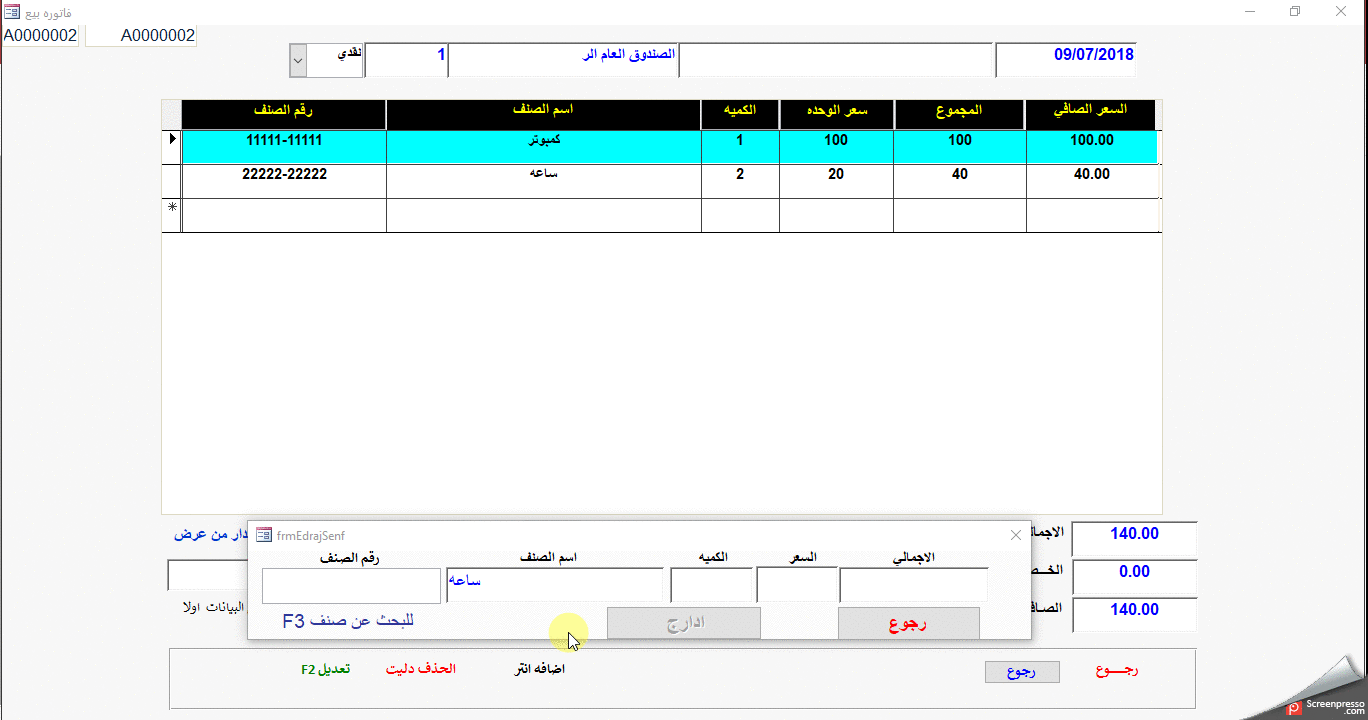This screenshot has width=1368, height=720.
Task: Open the نقدي payment type dropdown
Action: click(297, 60)
